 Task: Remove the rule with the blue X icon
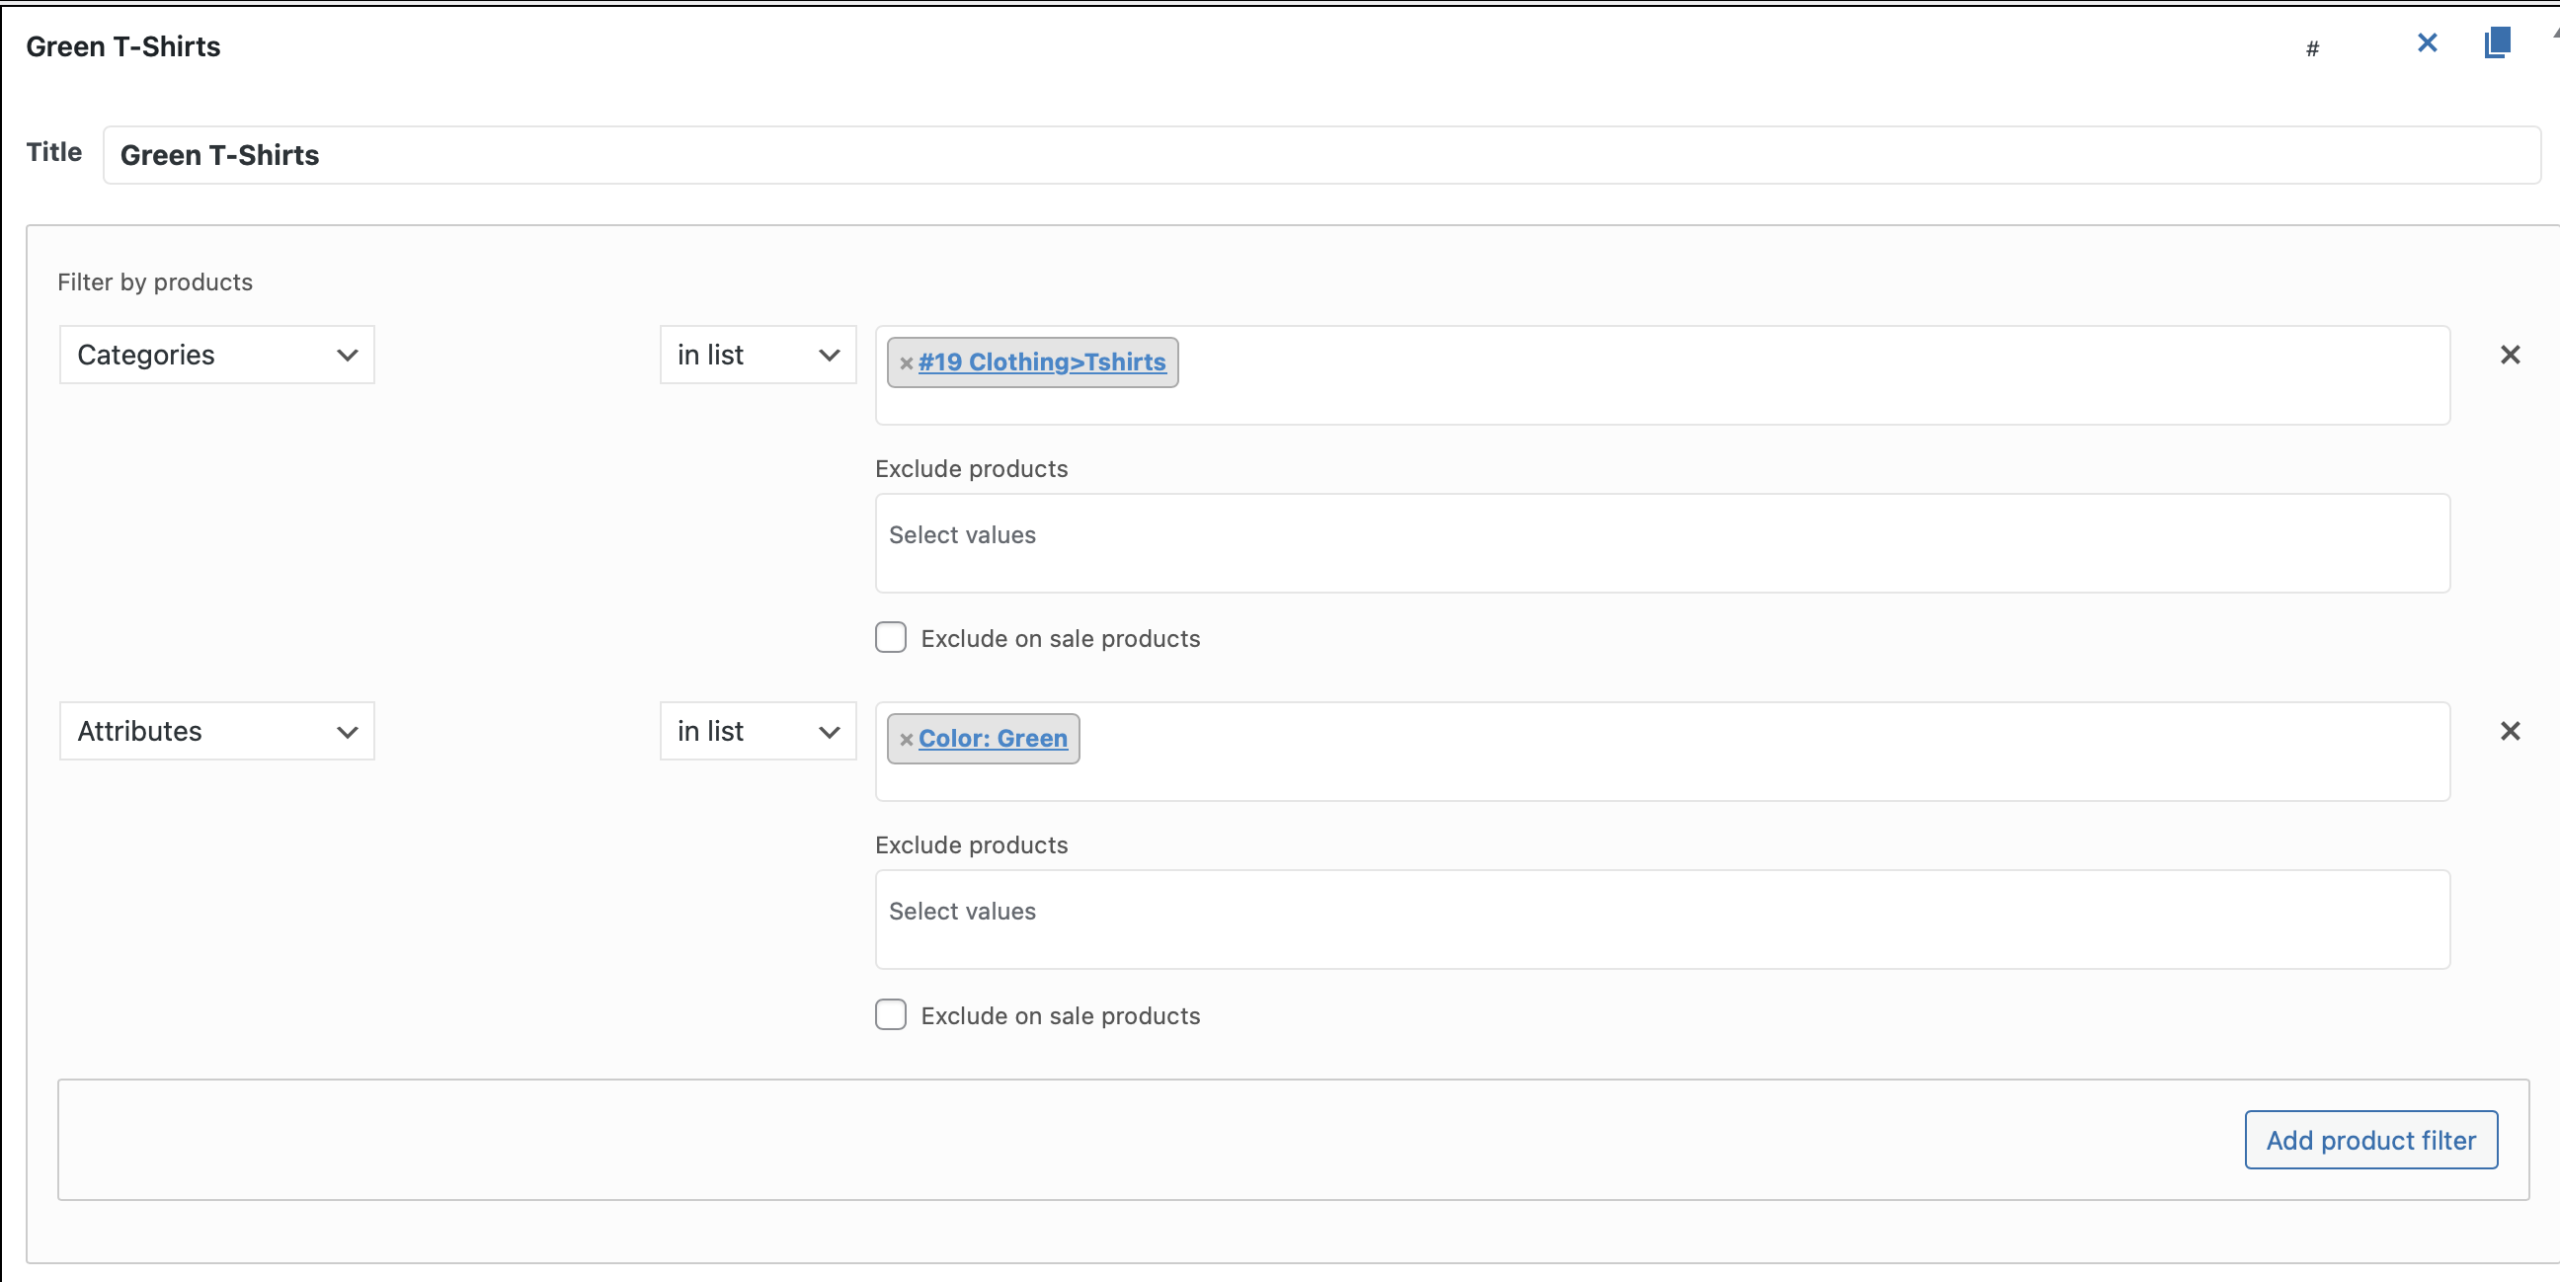[x=2427, y=43]
